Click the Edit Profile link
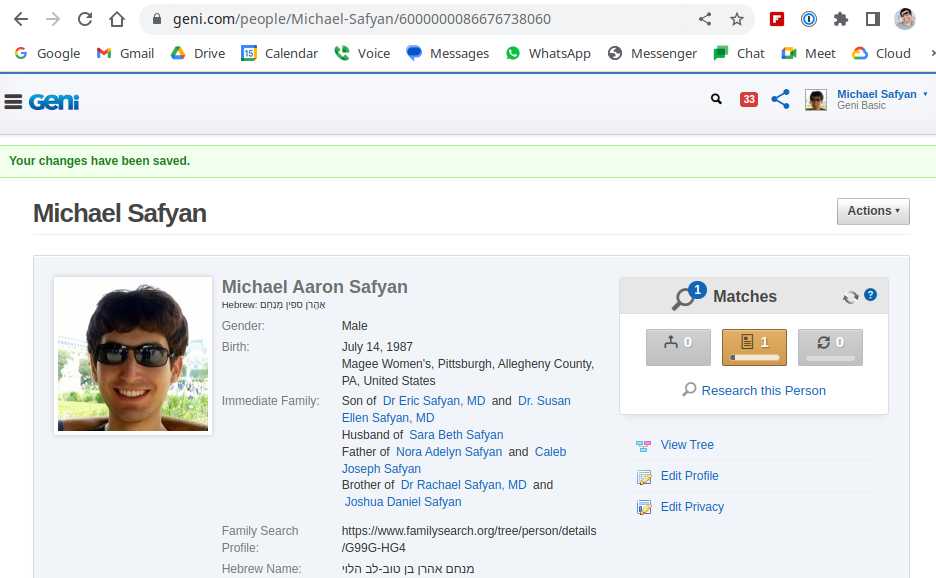 pyautogui.click(x=689, y=476)
